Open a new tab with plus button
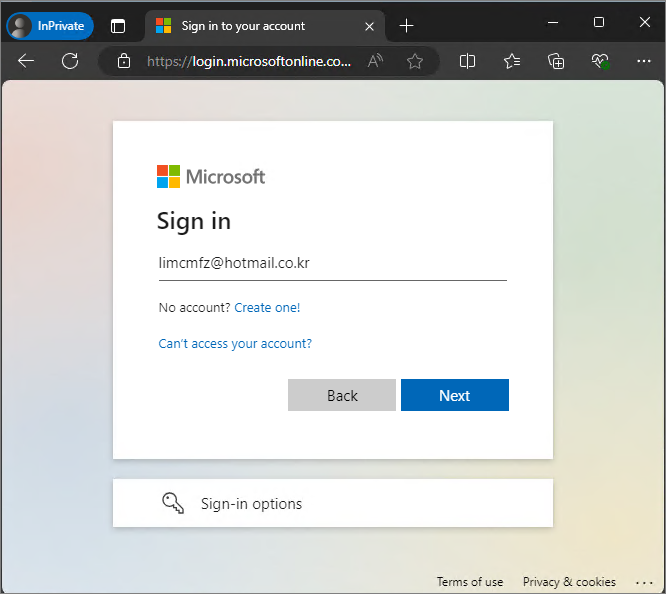The image size is (666, 594). point(406,26)
